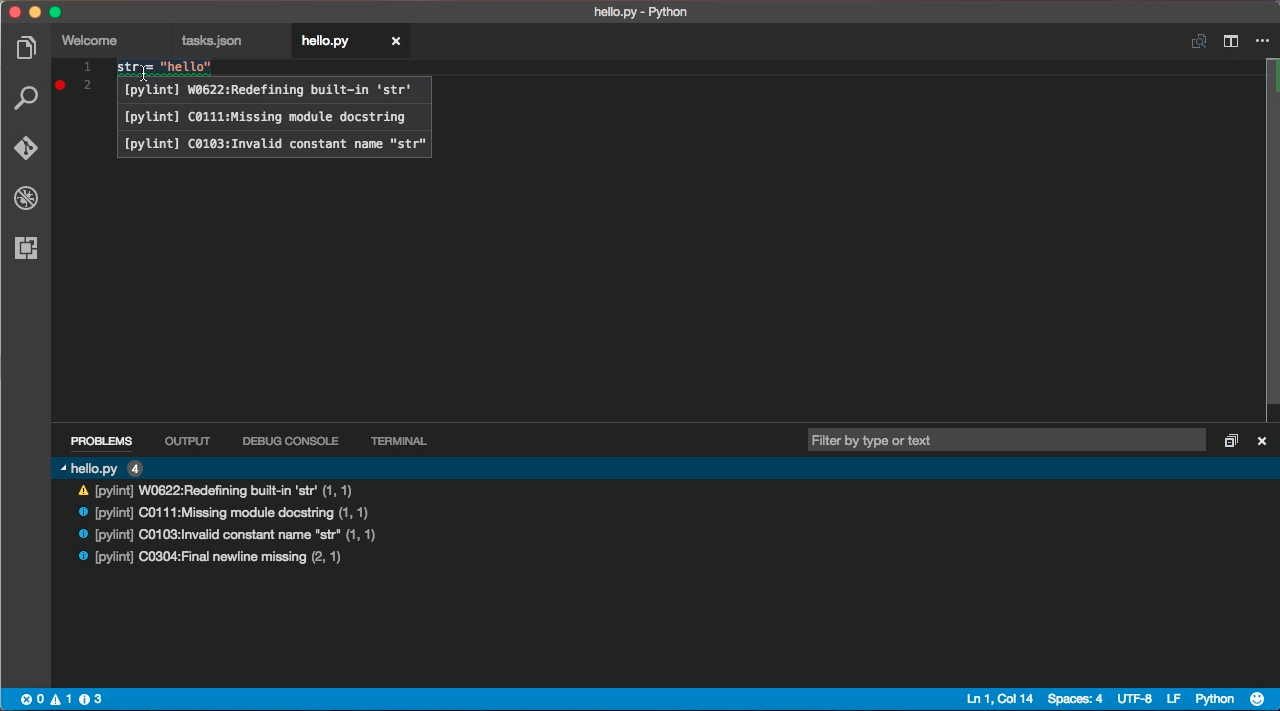Select the W0622 Redefining built-in problem row

click(665, 490)
